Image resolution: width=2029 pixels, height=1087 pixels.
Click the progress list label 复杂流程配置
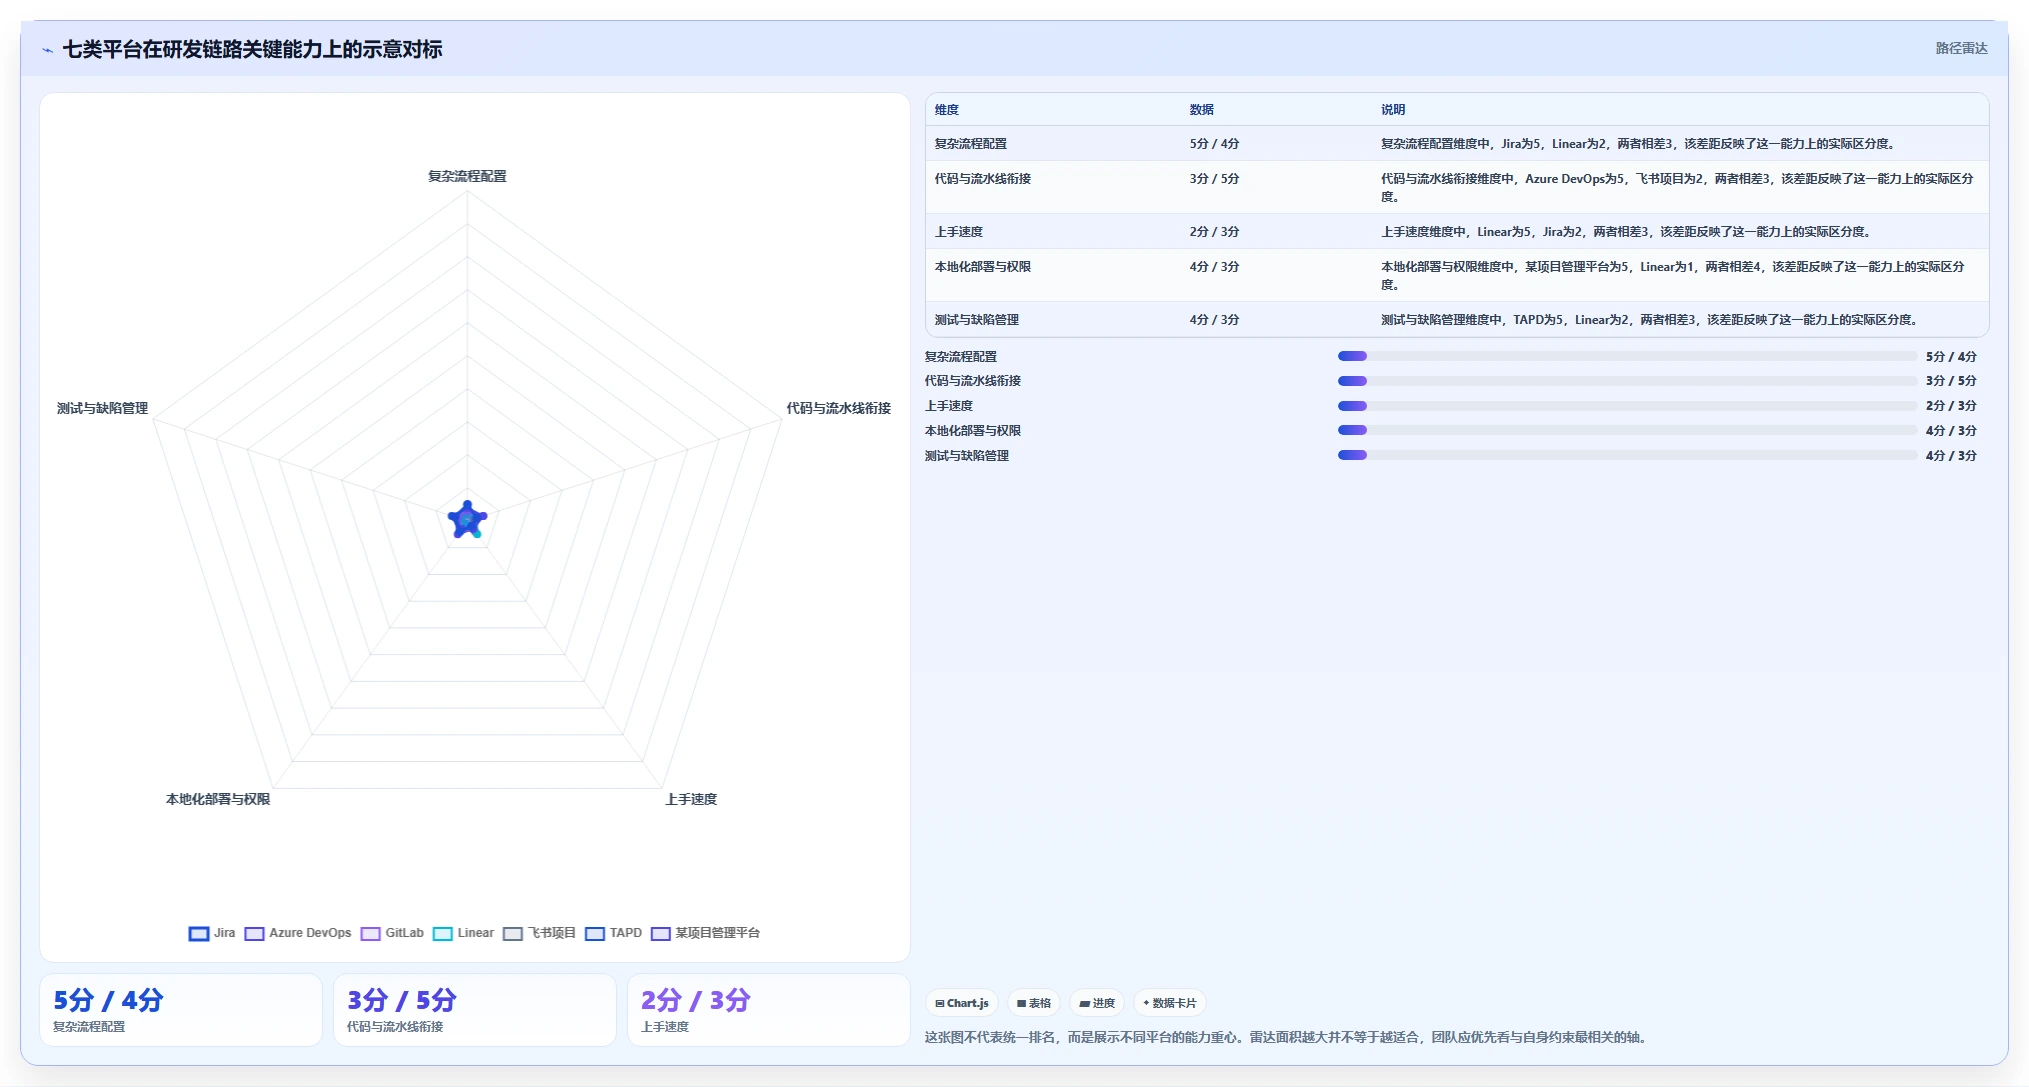(x=961, y=356)
